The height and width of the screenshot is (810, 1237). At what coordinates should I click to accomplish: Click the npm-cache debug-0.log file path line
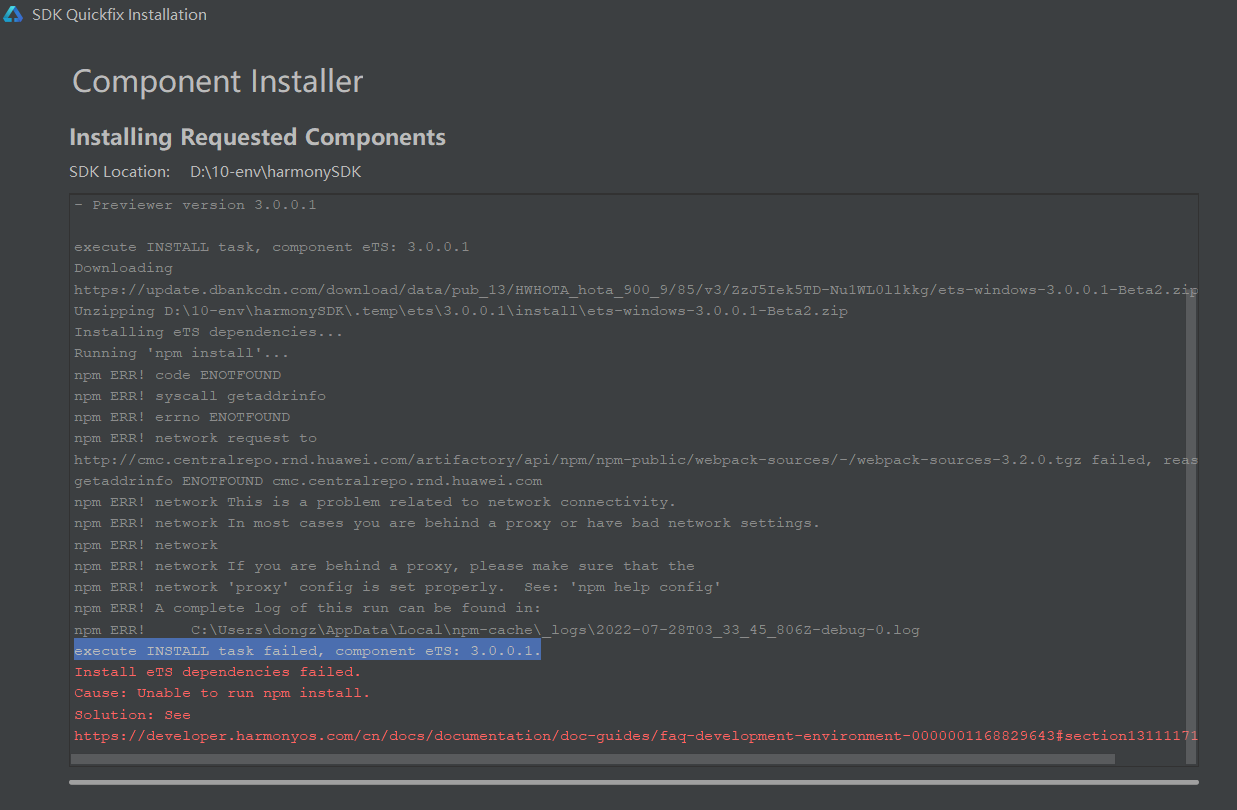497,630
